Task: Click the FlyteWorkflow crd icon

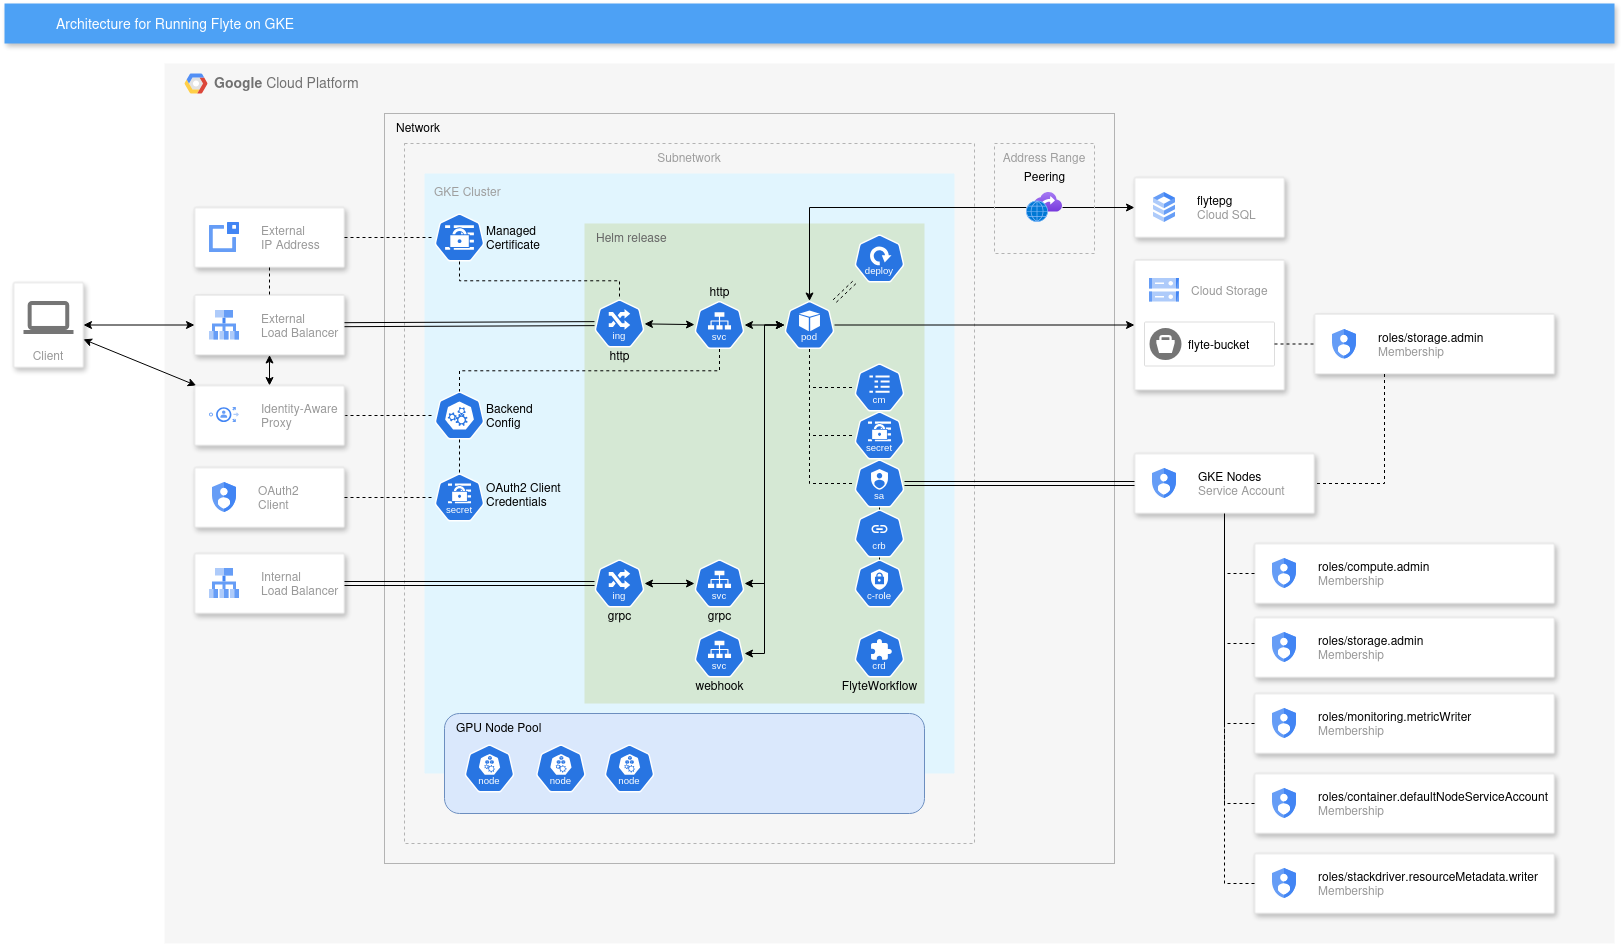Action: [879, 654]
